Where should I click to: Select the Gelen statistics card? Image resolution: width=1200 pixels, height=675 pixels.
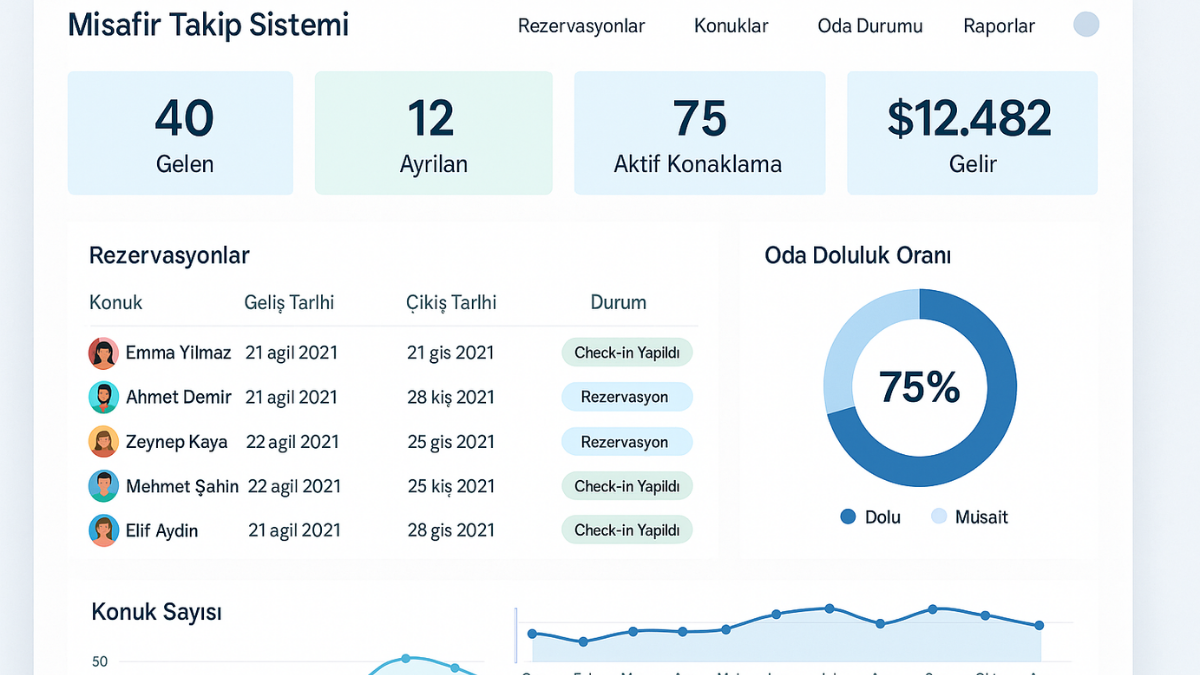180,132
